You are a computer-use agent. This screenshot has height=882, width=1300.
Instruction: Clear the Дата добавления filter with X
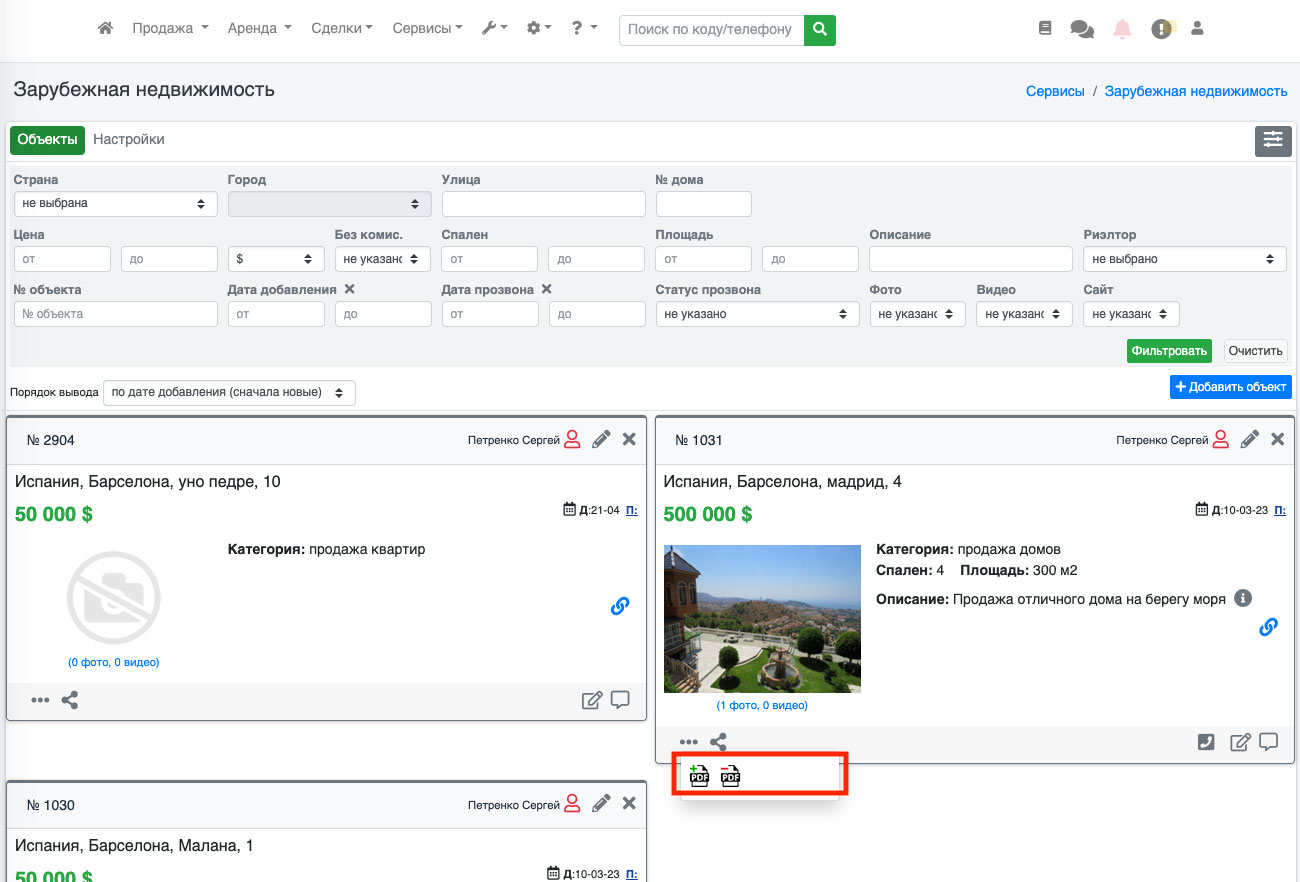[349, 289]
